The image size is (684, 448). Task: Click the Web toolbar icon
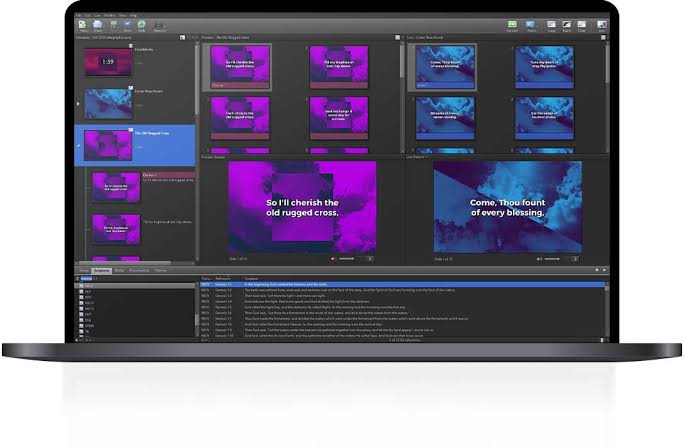(x=142, y=25)
